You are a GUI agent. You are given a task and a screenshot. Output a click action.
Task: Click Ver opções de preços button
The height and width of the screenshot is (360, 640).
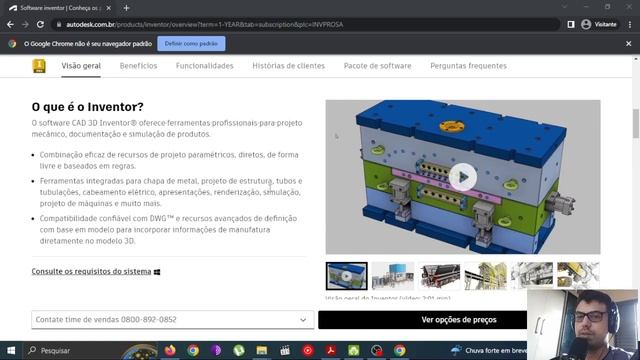pyautogui.click(x=459, y=320)
